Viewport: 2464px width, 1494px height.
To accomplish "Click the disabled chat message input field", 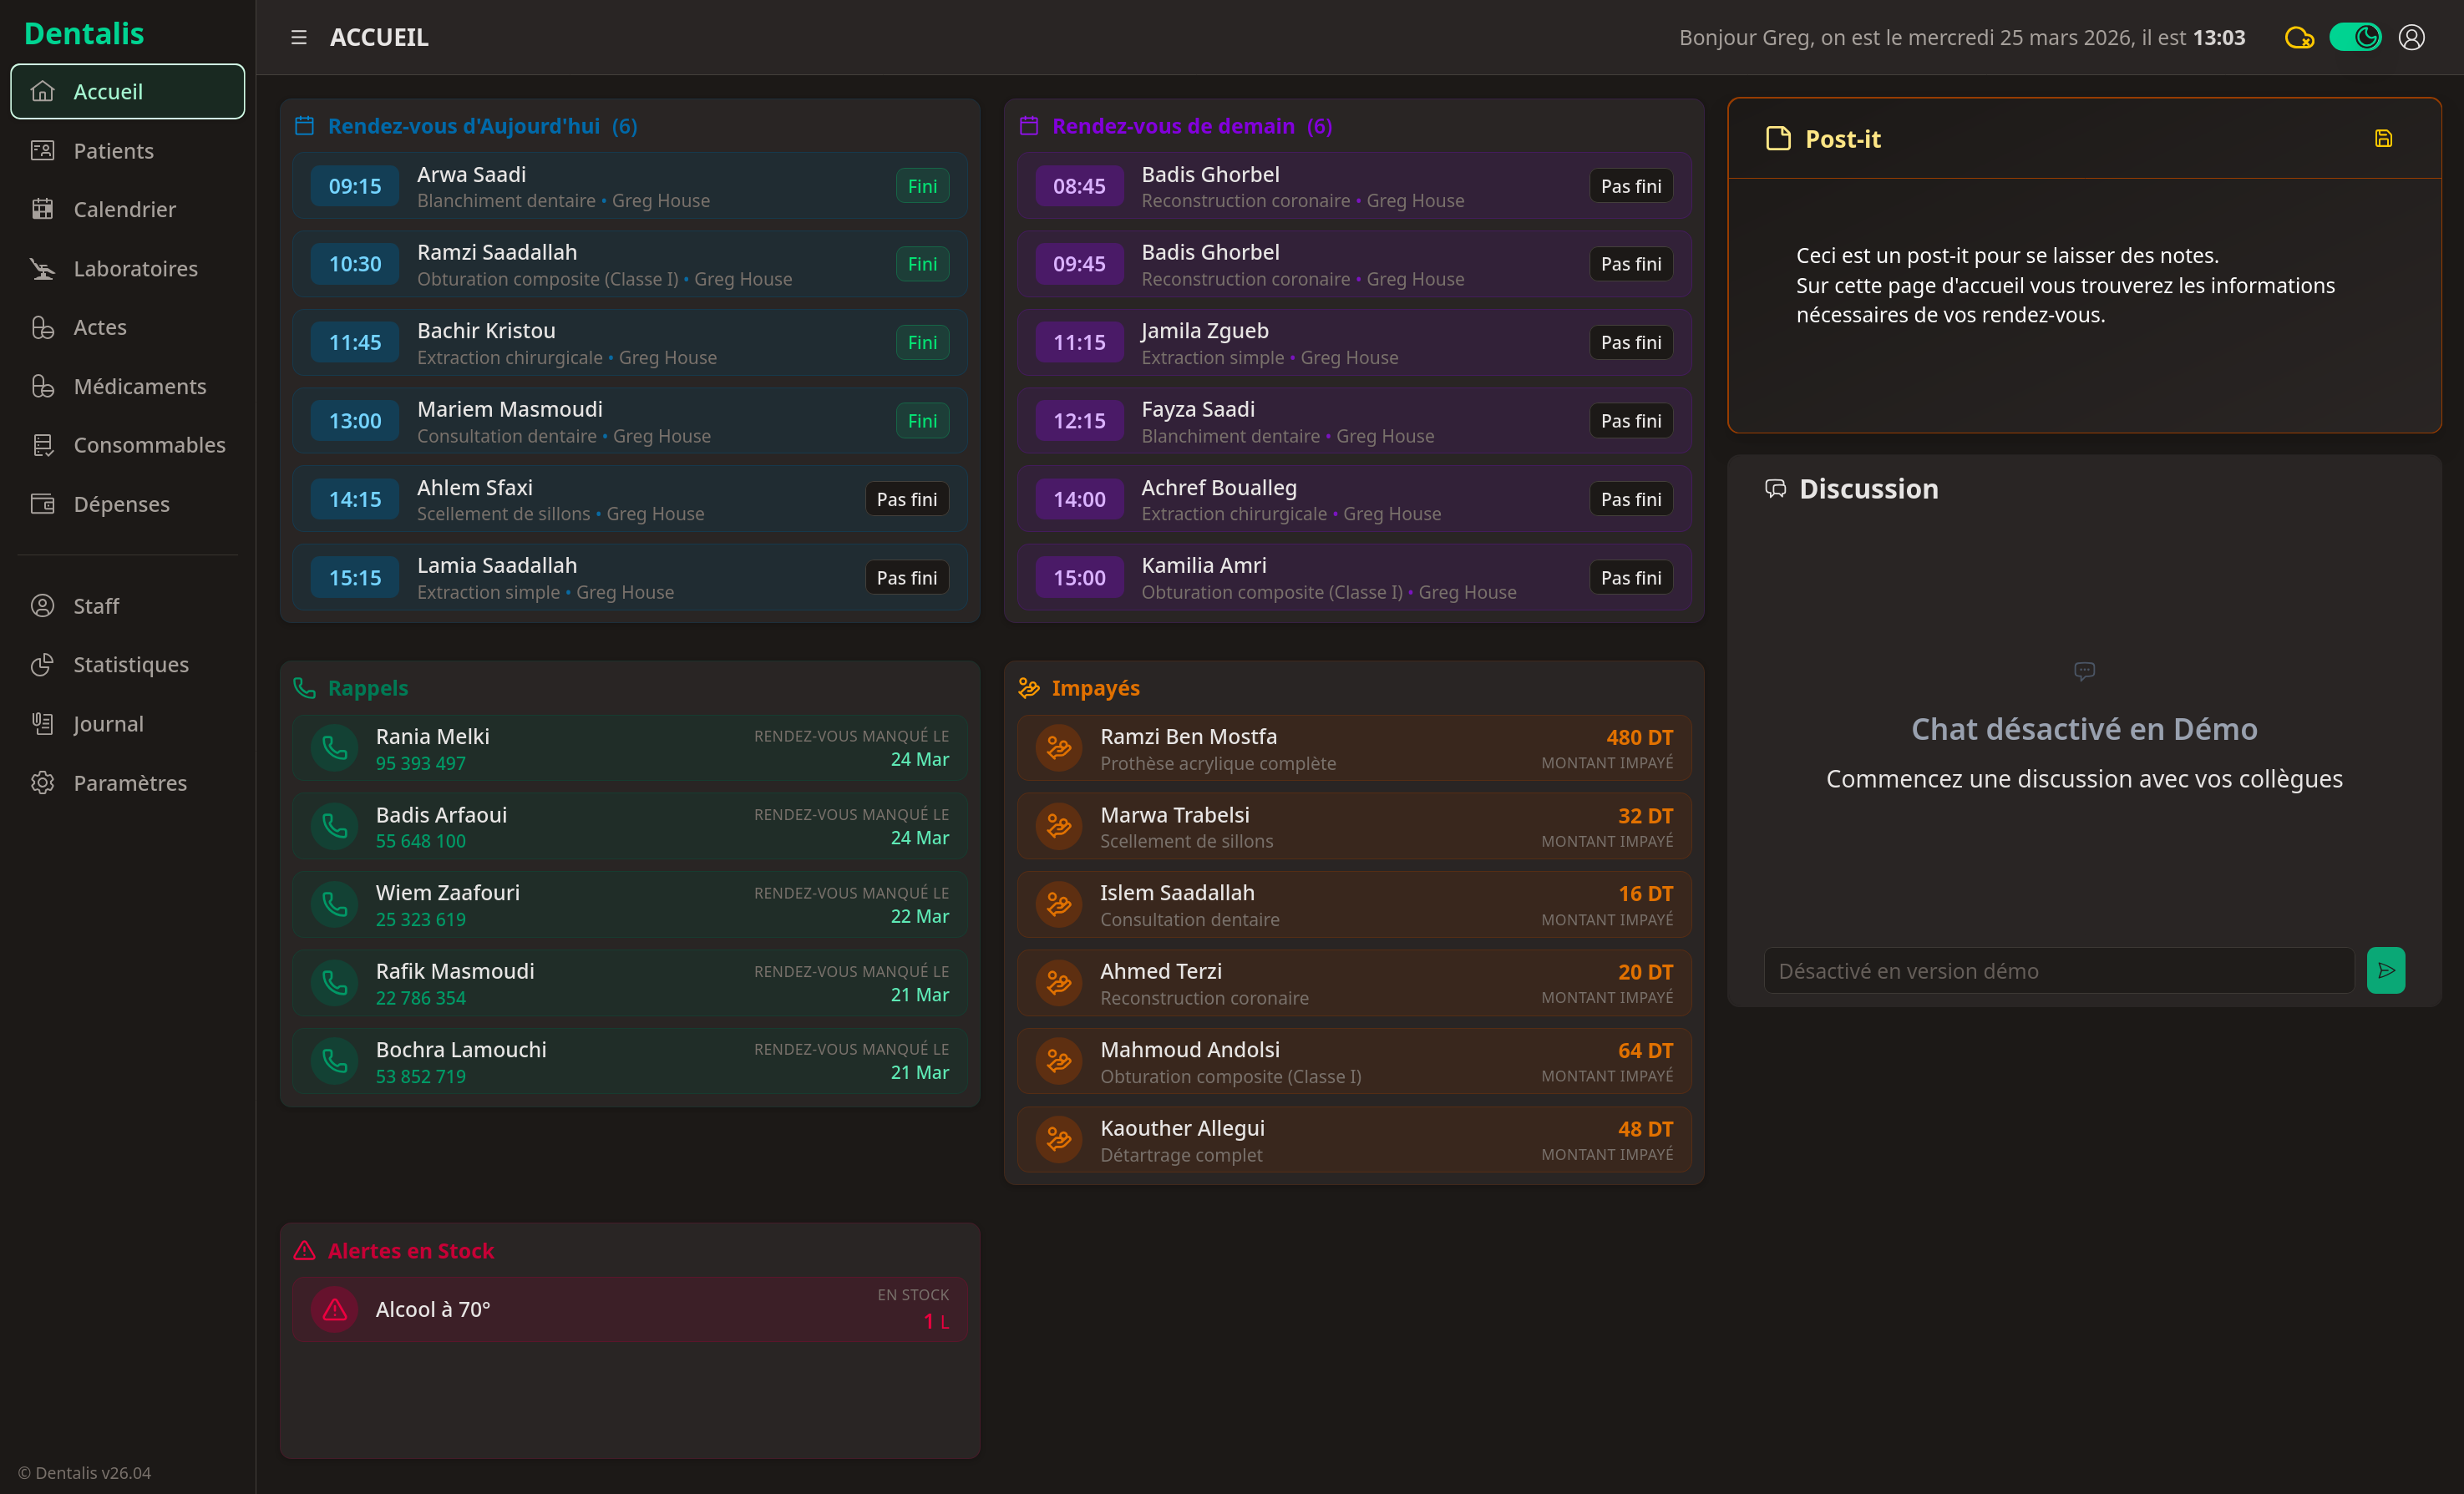I will 2058,971.
